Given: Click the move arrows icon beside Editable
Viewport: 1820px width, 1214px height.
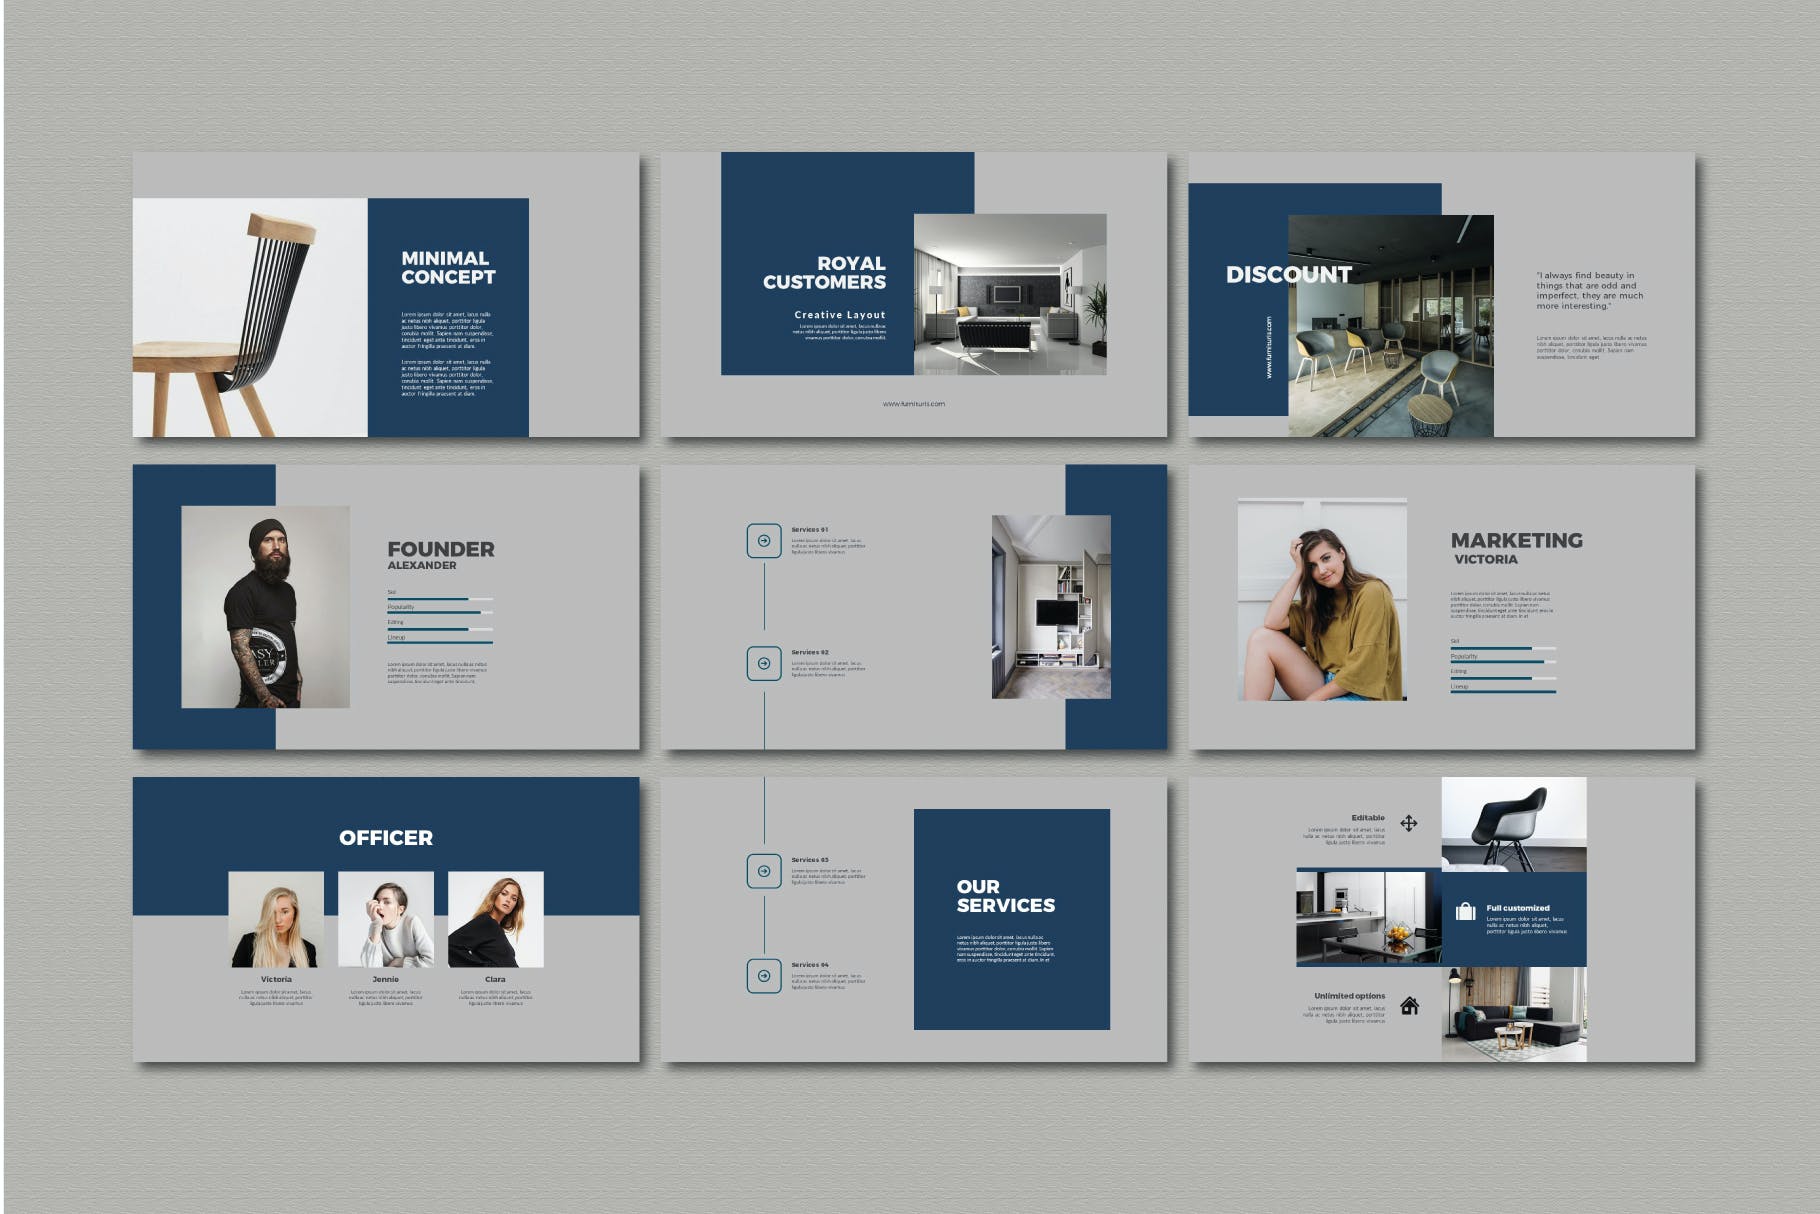Looking at the screenshot, I should point(1409,823).
